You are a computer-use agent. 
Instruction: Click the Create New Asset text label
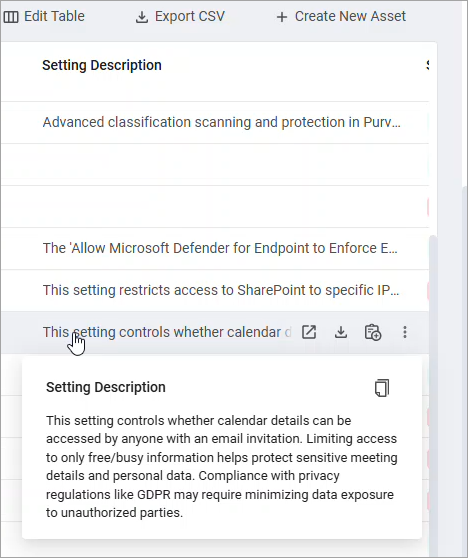[350, 16]
